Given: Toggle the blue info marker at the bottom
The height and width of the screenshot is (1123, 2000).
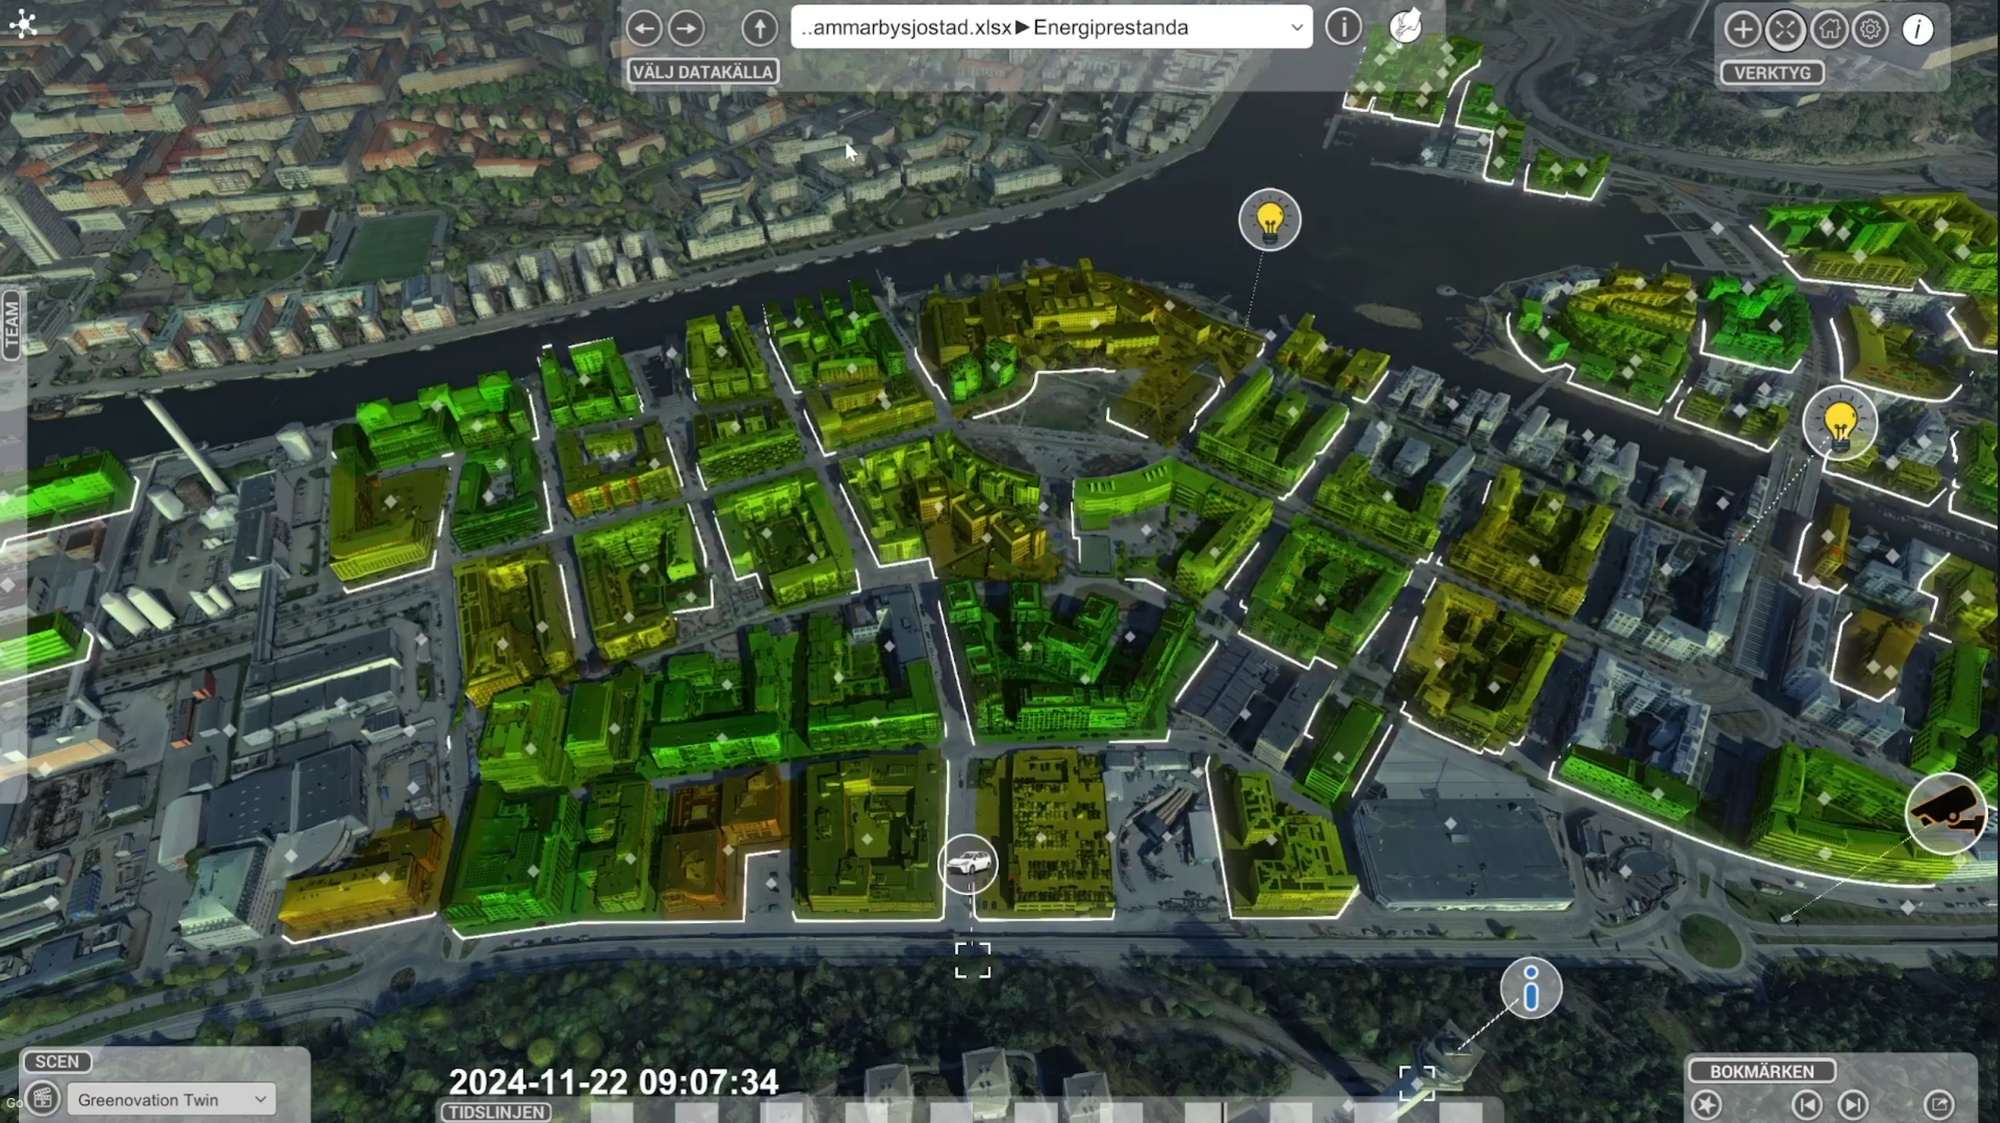Looking at the screenshot, I should [1530, 988].
